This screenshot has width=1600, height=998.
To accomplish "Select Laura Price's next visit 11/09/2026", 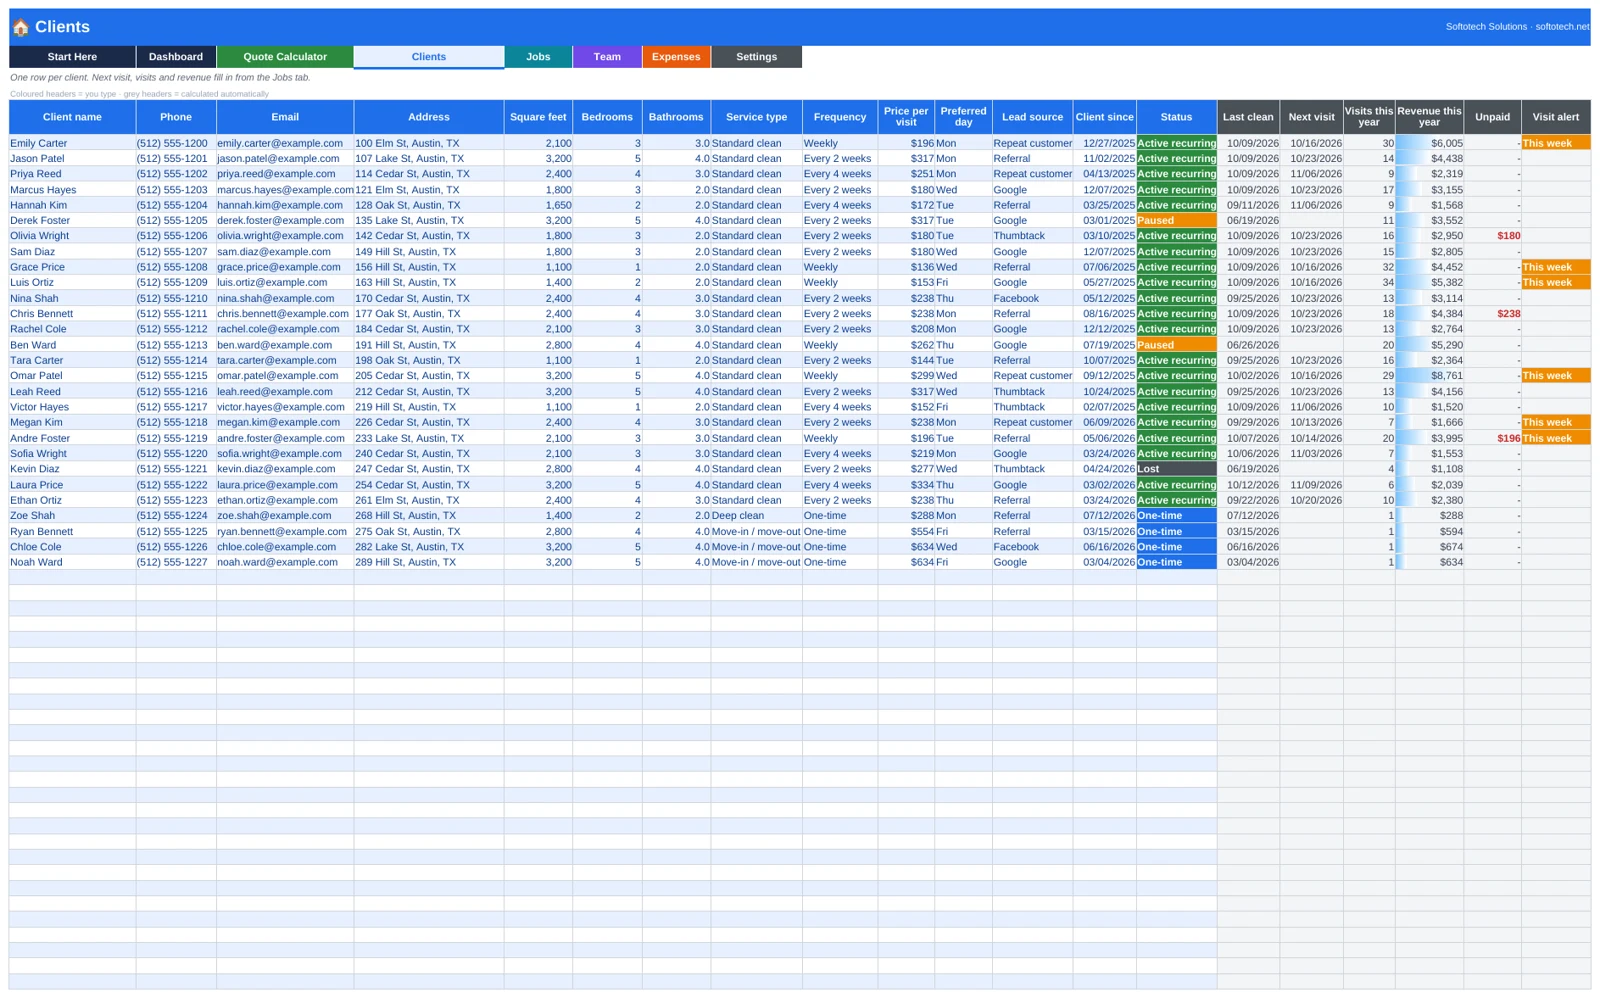I will tap(1311, 485).
